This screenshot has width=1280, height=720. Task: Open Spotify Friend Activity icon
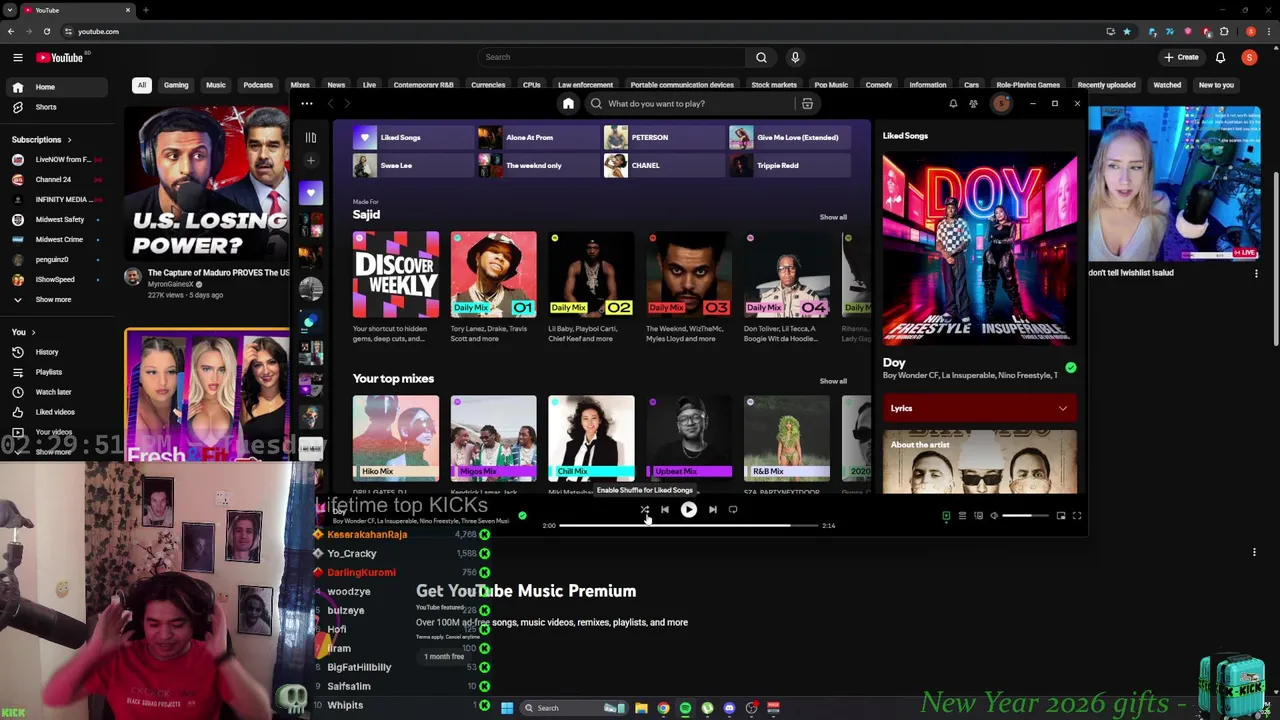tap(973, 103)
